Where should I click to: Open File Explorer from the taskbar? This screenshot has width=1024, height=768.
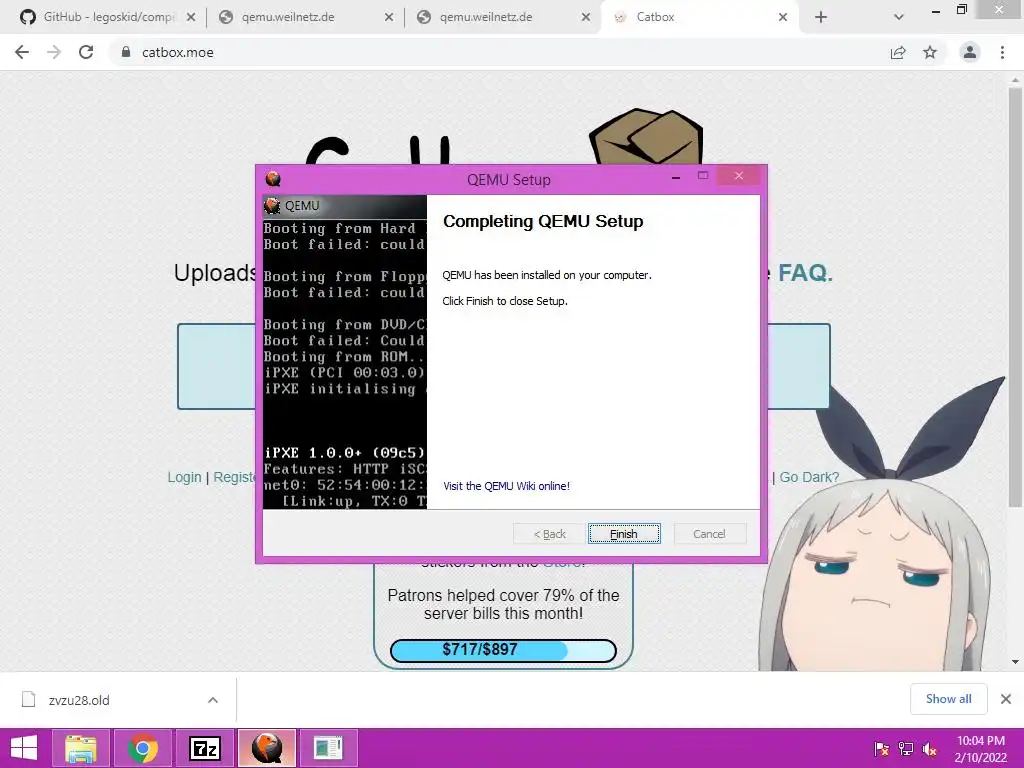(x=81, y=748)
